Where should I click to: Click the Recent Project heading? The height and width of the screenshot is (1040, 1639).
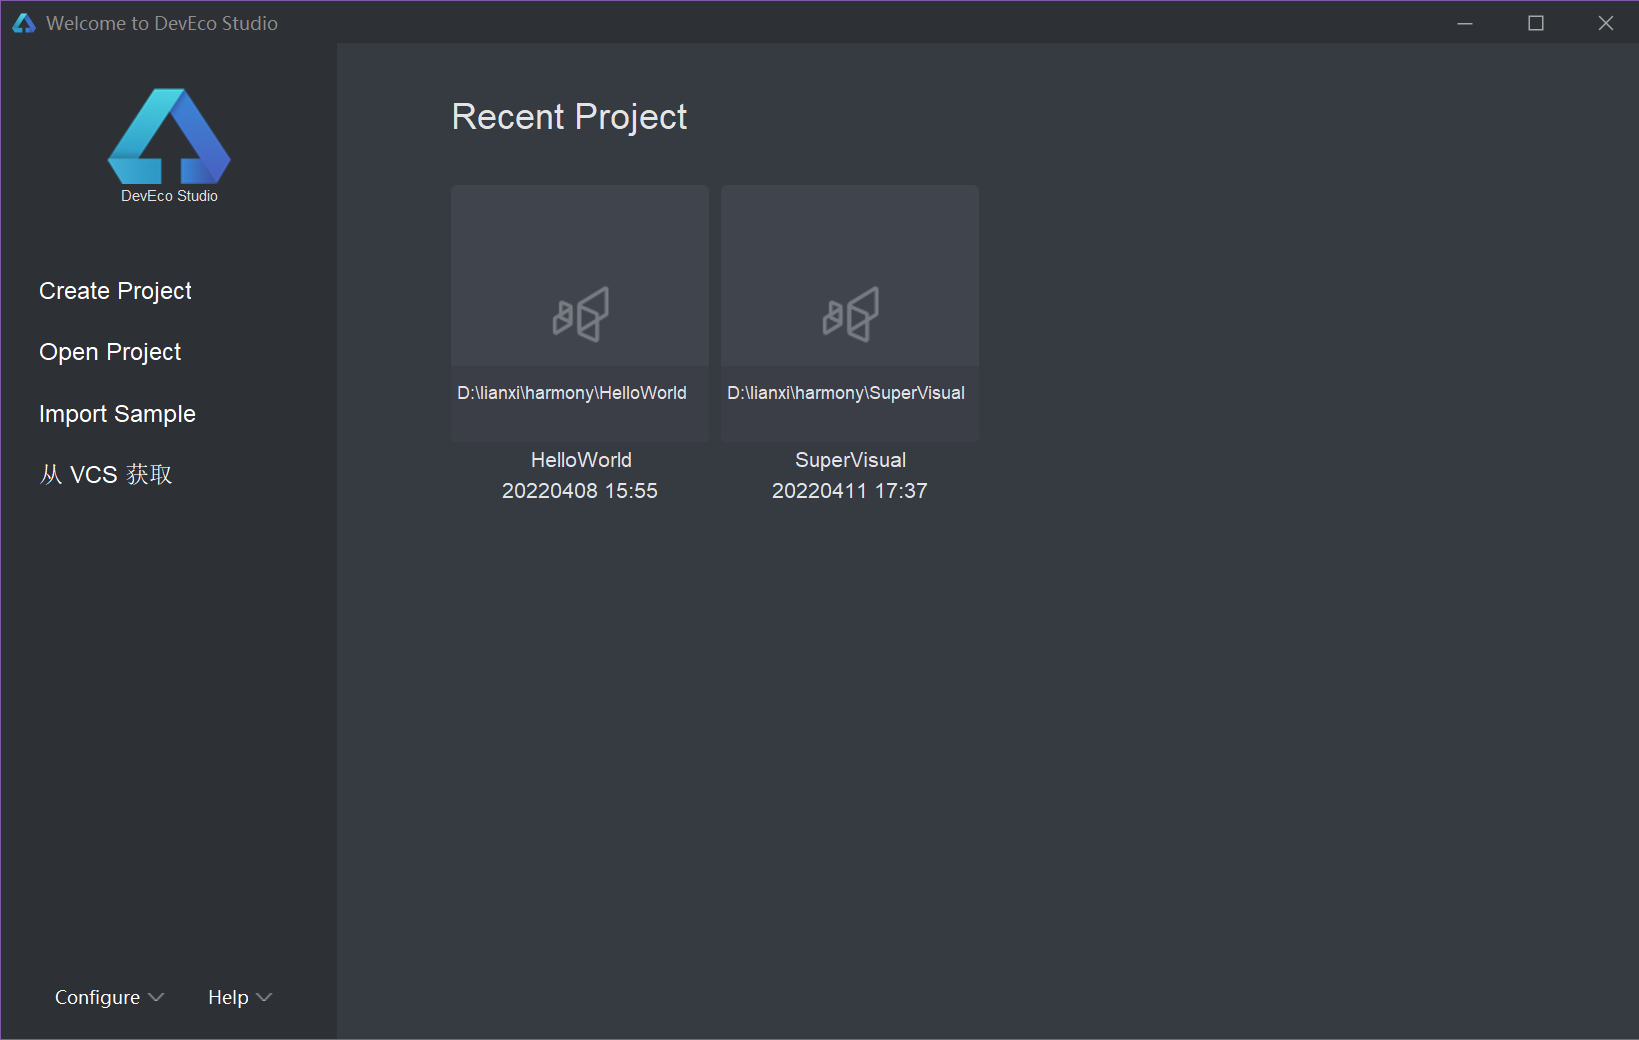tap(569, 117)
